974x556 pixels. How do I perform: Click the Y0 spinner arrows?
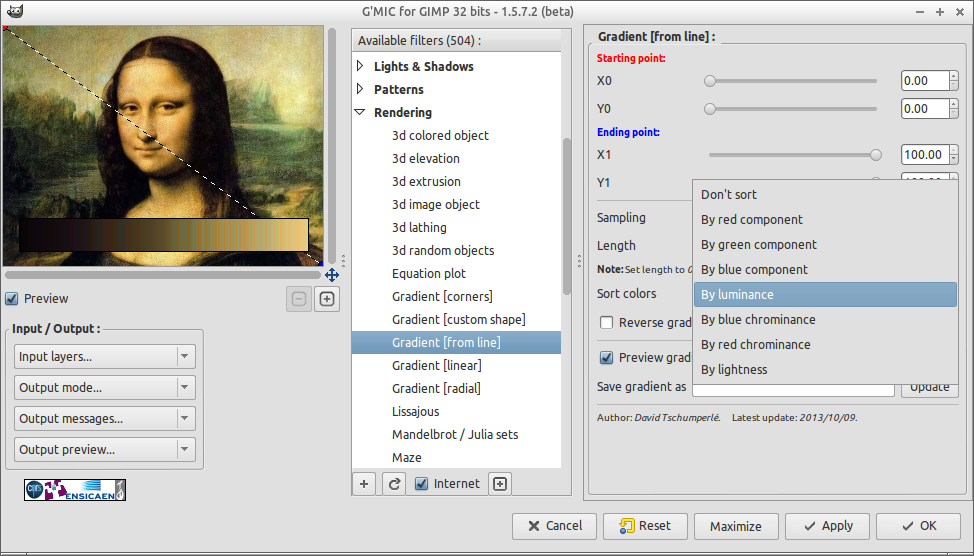(954, 109)
